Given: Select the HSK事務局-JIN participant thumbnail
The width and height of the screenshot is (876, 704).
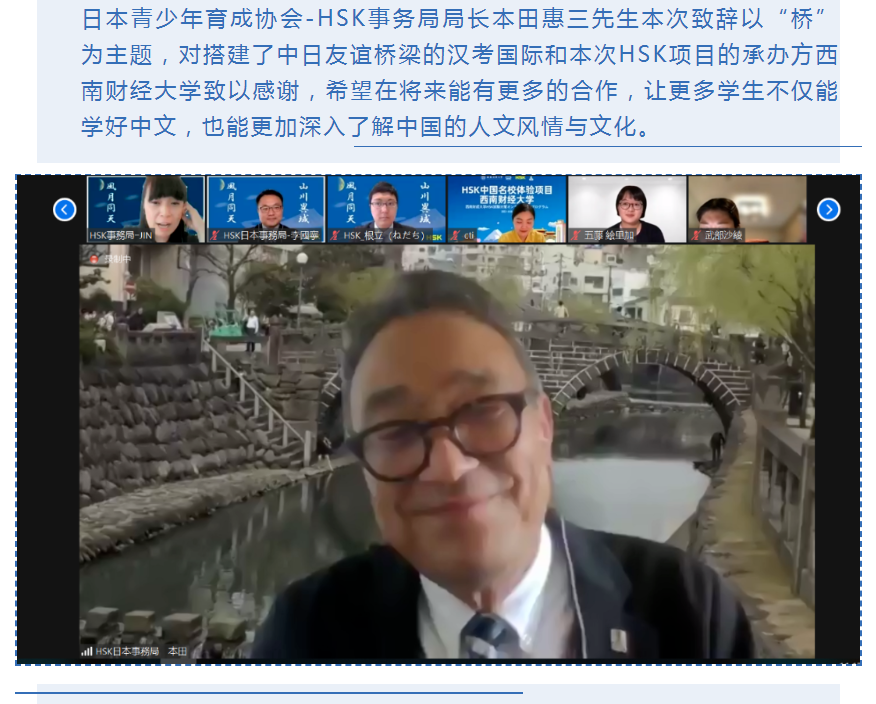Looking at the screenshot, I should 145,209.
